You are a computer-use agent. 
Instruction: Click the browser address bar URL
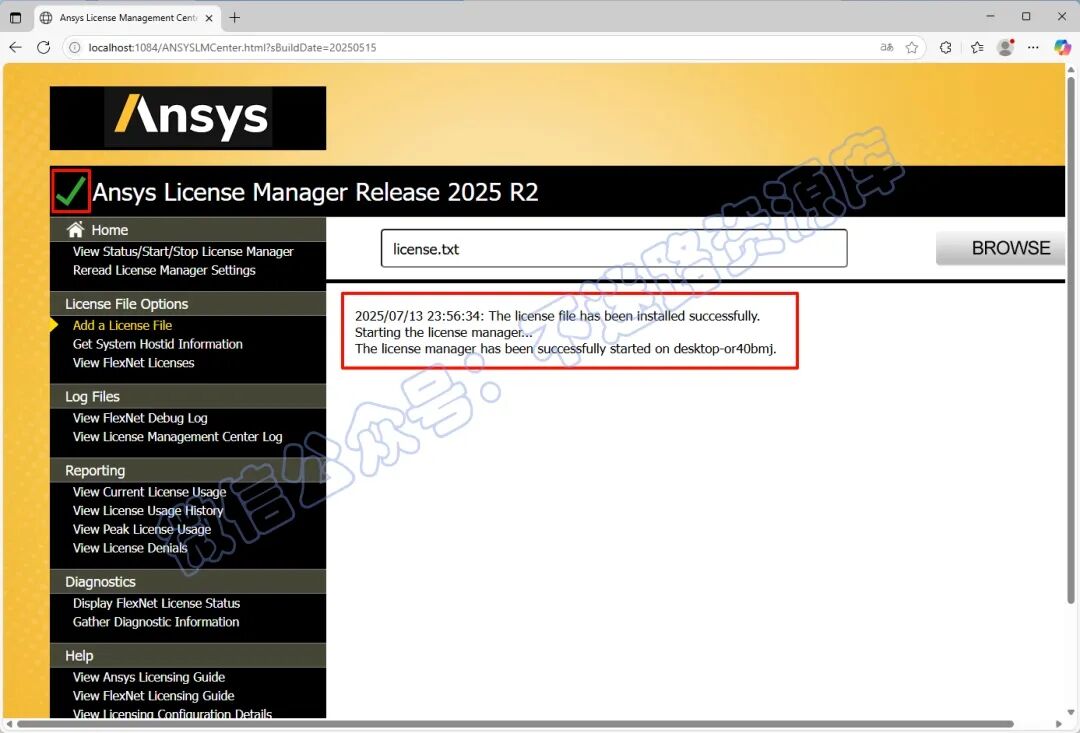point(232,48)
